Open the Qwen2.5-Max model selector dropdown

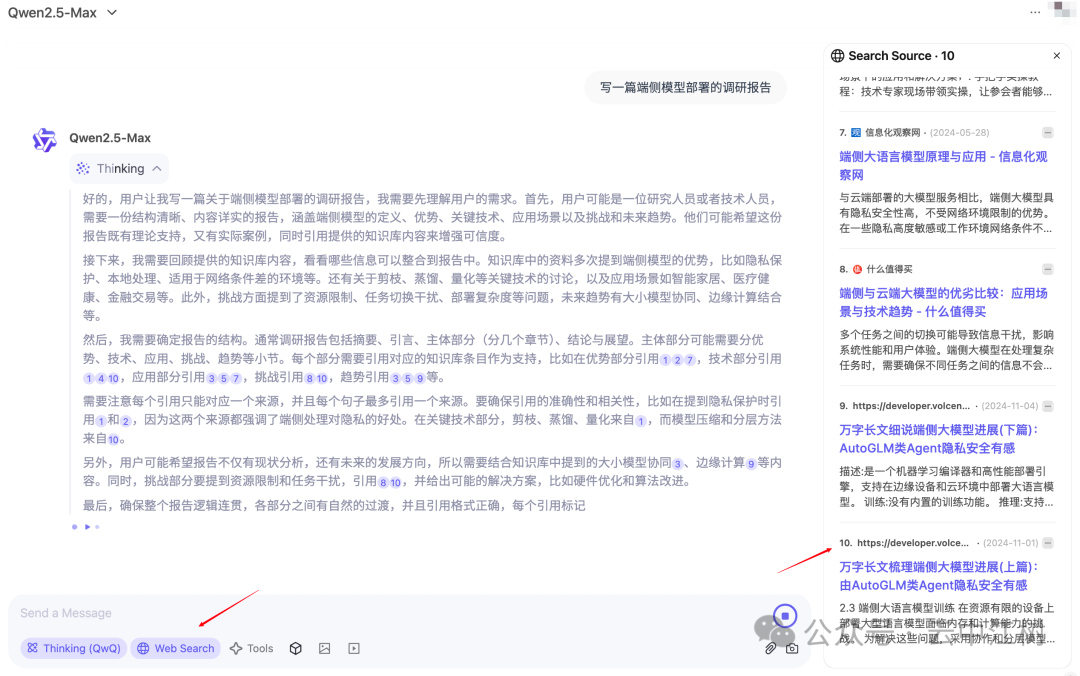point(63,12)
